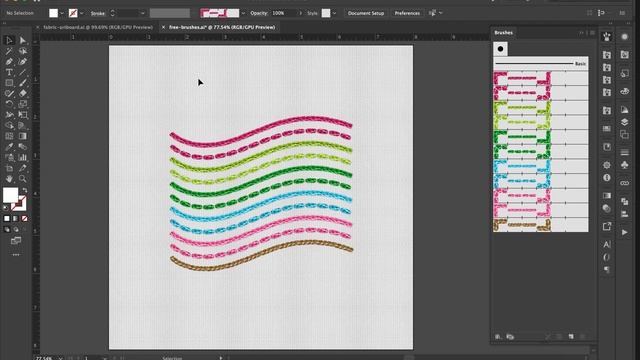The height and width of the screenshot is (360, 640).
Task: Open the Brush Libraries menu button
Action: 498,337
